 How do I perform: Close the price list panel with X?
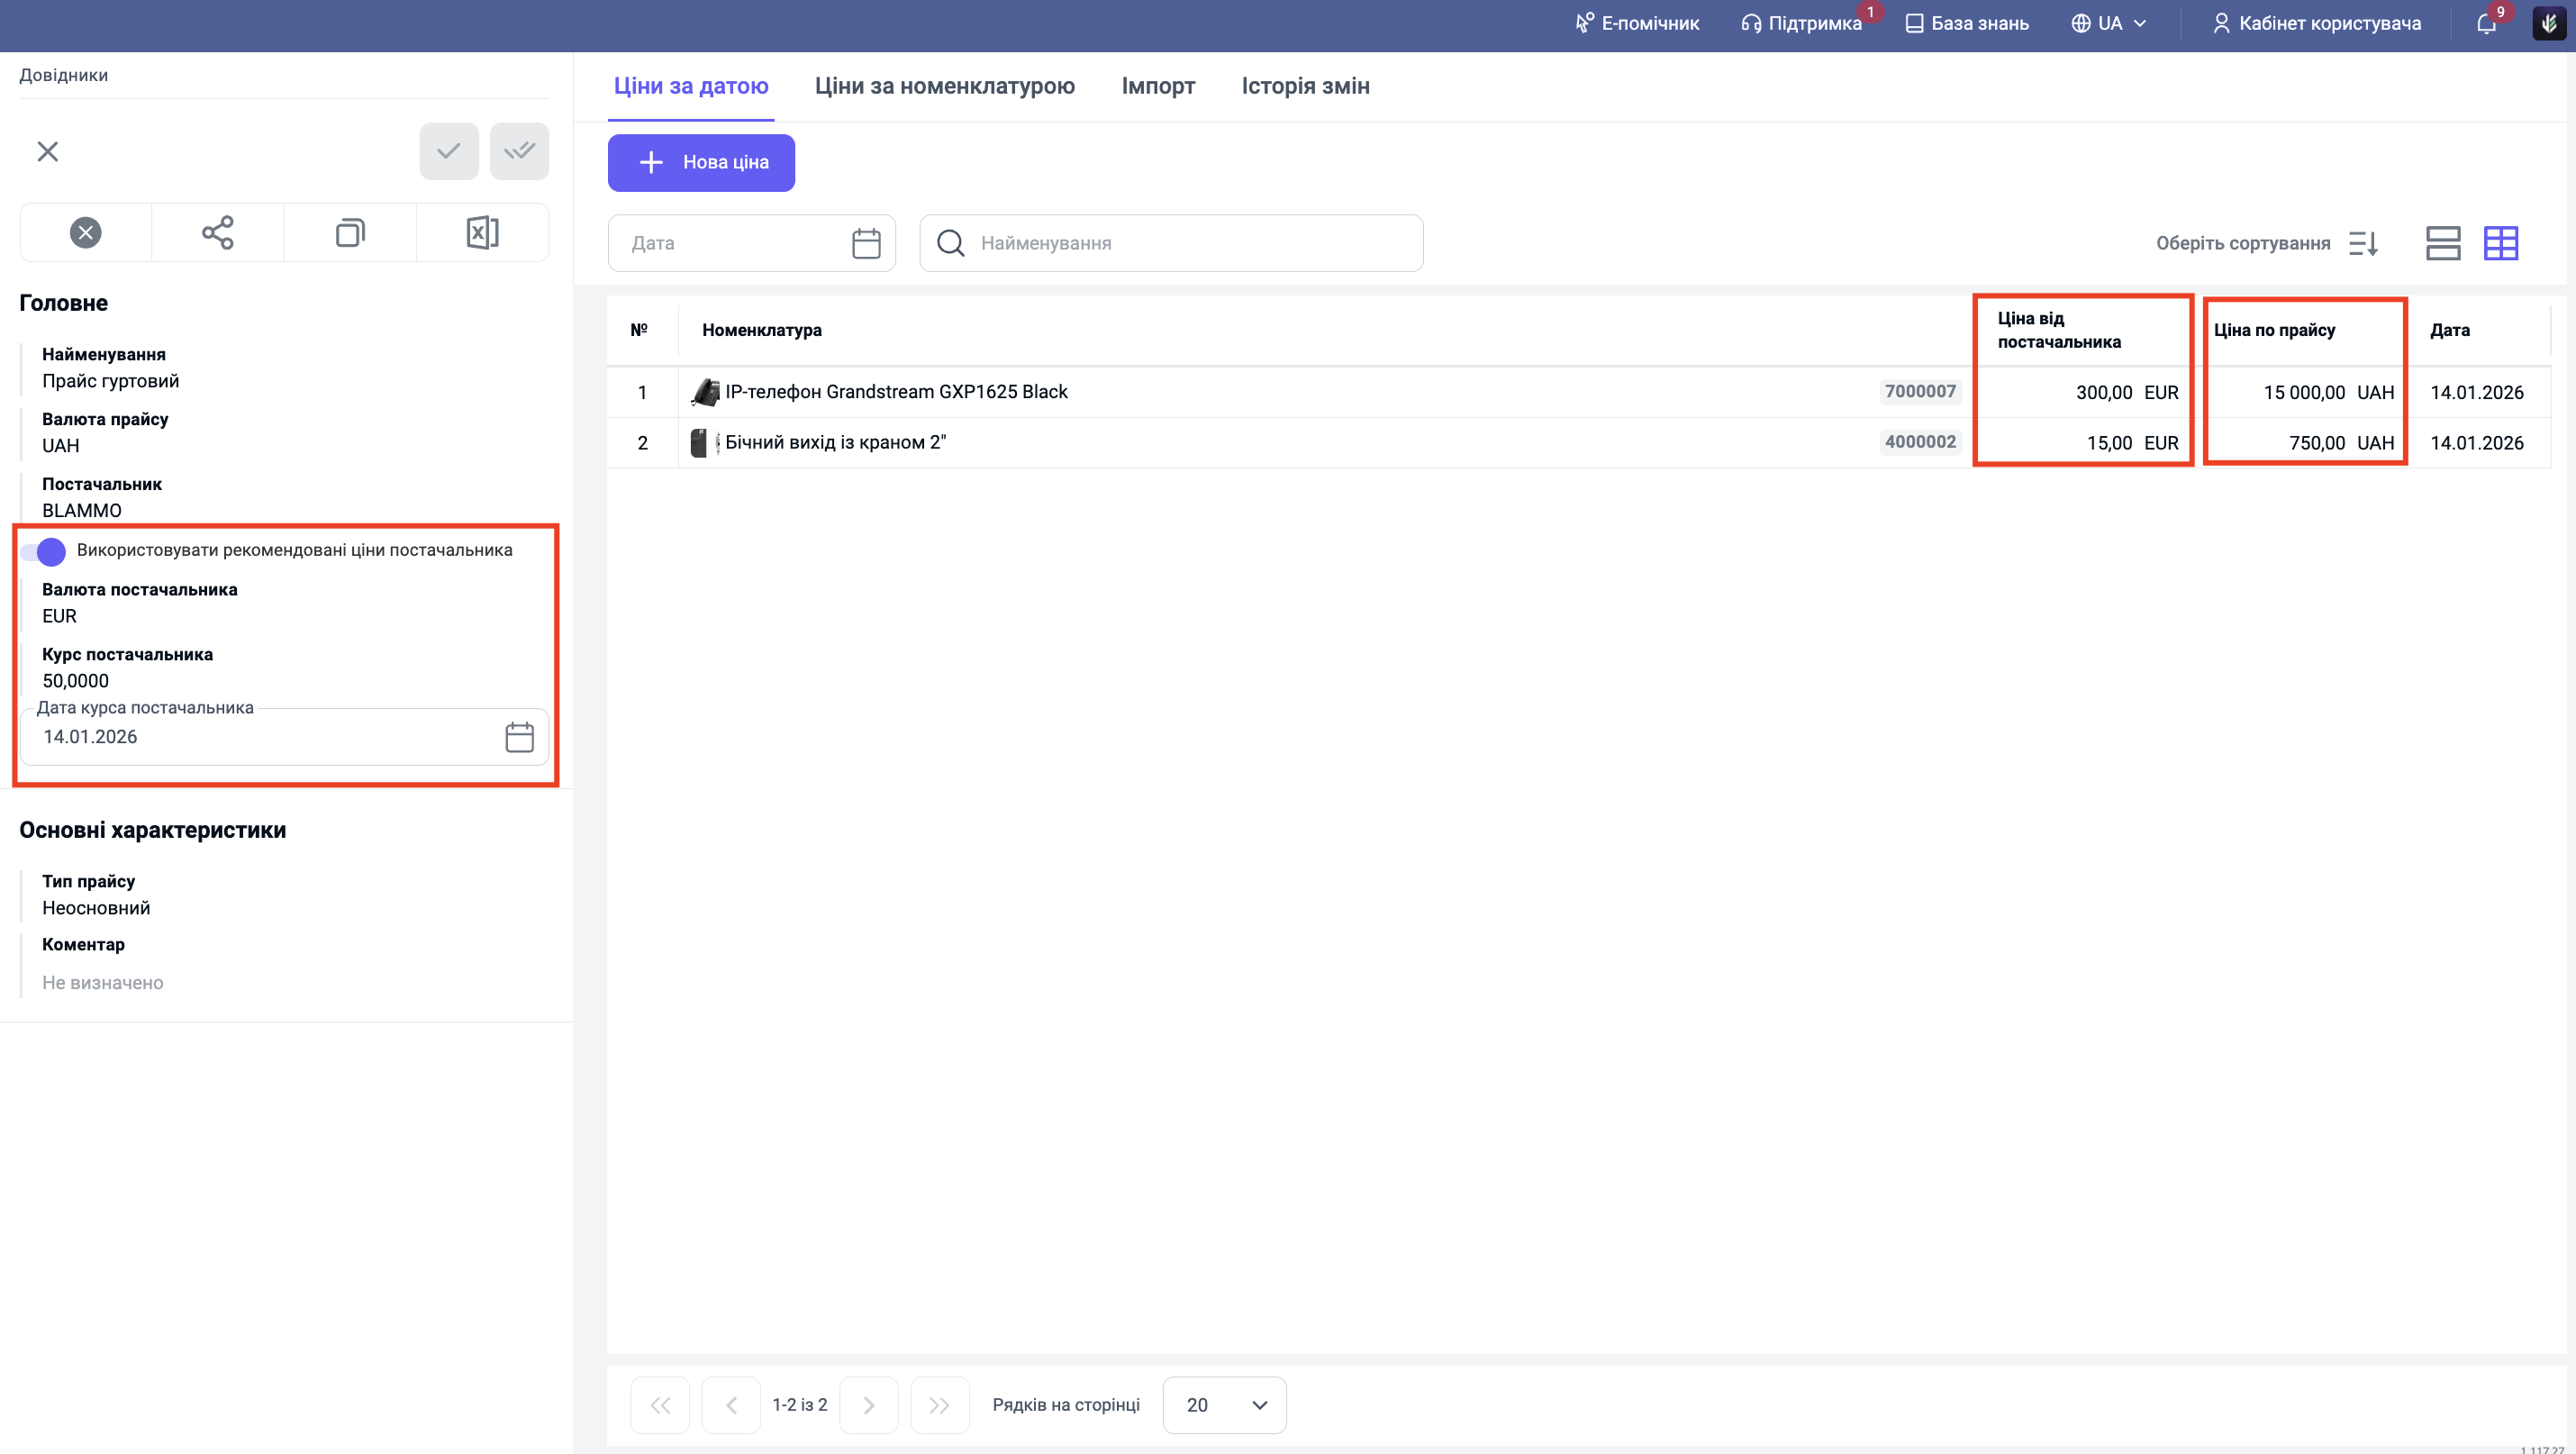pyautogui.click(x=47, y=151)
